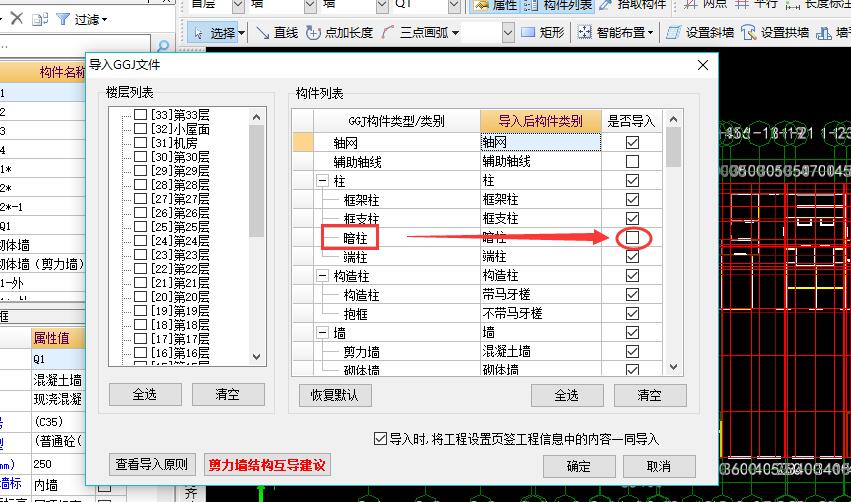Click 全选 under the component list
Viewport: 851px width, 502px height.
(x=567, y=395)
